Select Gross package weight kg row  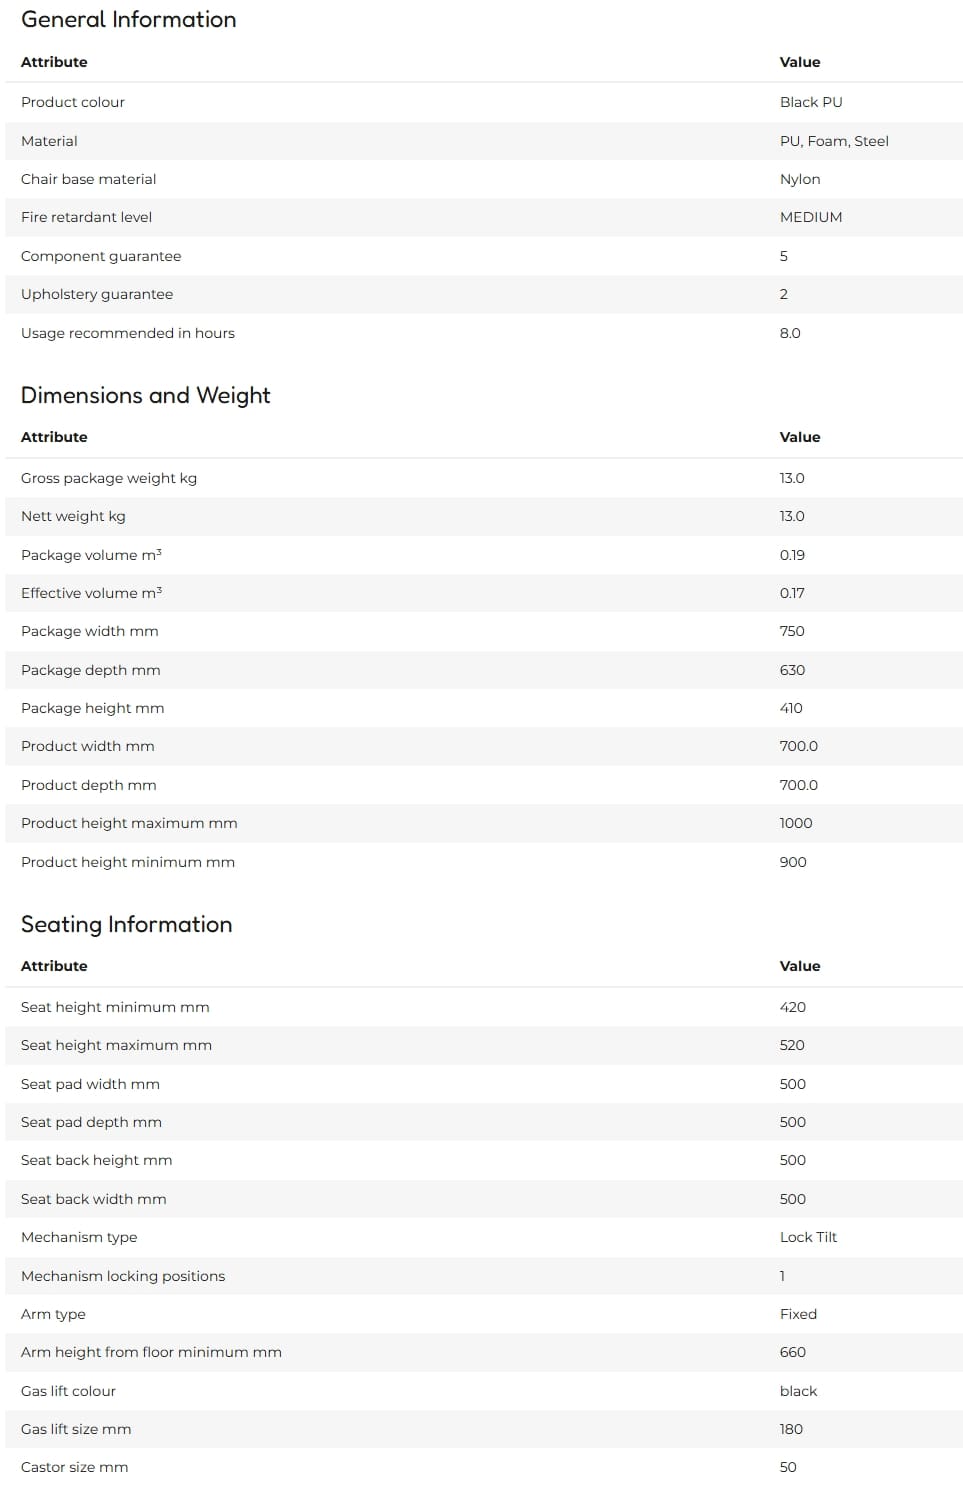484,478
